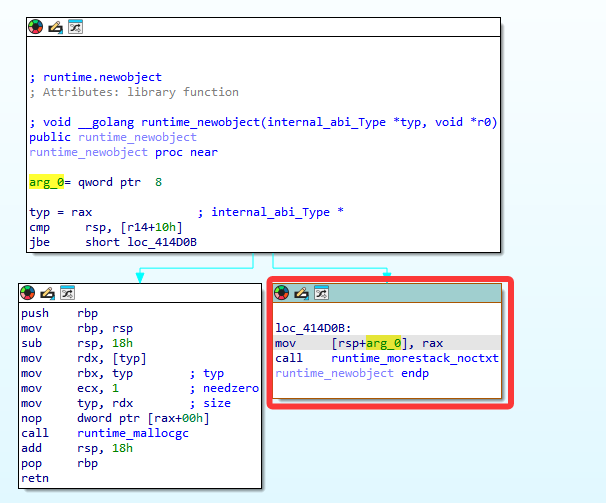Viewport: 606px width, 503px height.
Task: Select the loc_414D0B block's teal title bar
Action: [387, 293]
